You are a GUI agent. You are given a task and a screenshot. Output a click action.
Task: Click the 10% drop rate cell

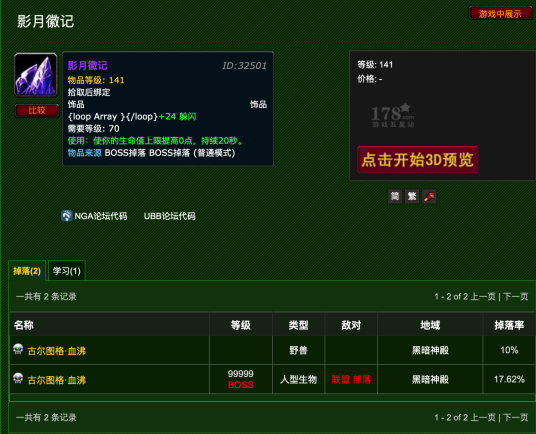click(x=509, y=350)
